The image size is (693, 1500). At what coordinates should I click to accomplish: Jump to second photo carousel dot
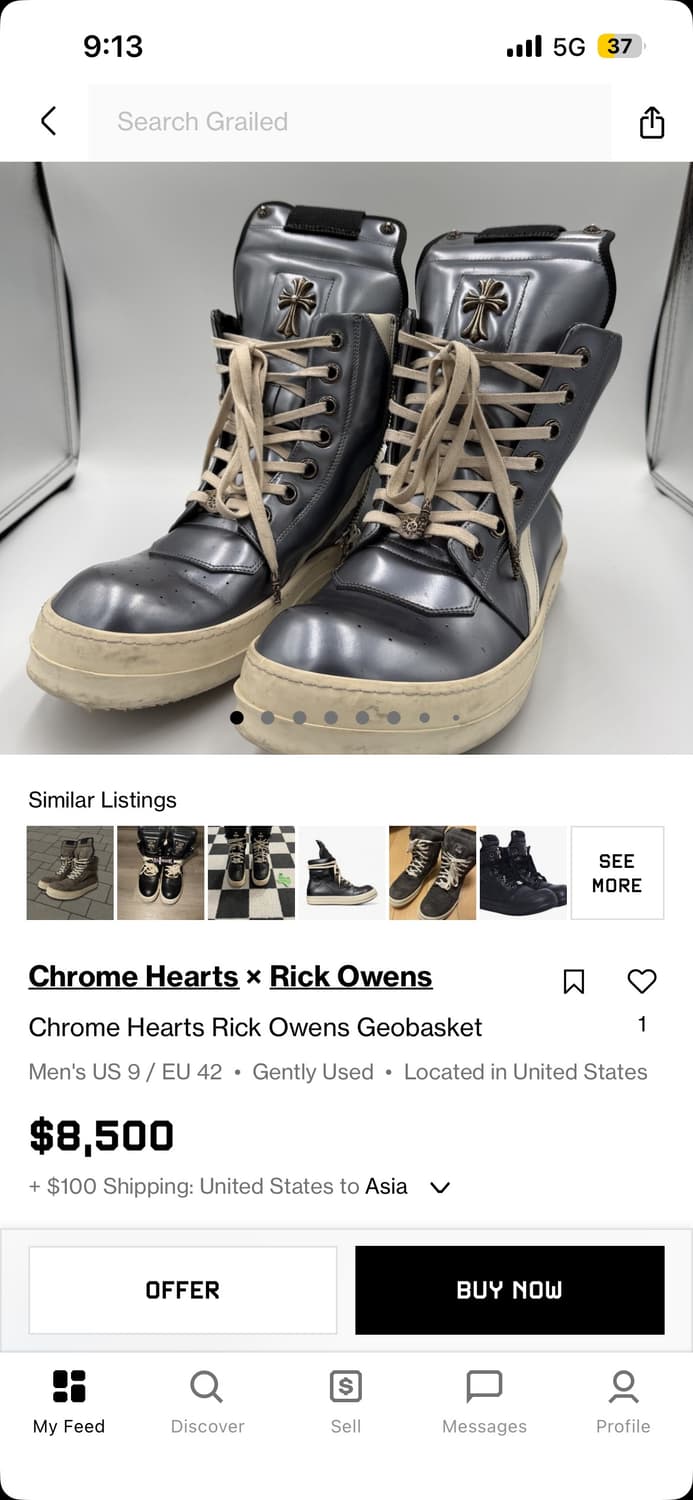click(x=268, y=717)
